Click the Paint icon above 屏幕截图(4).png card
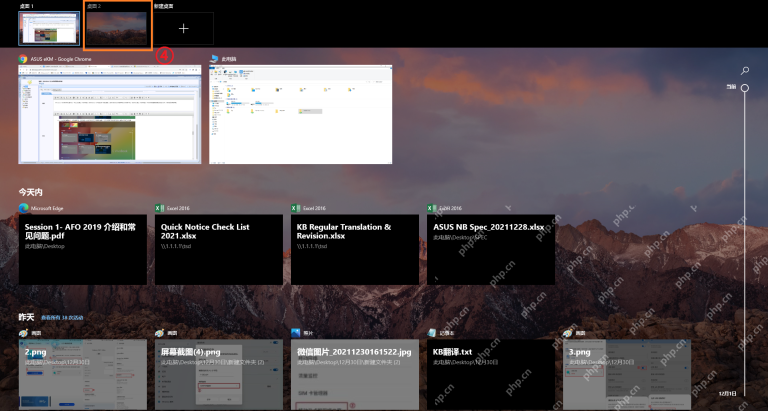Image resolution: width=768 pixels, height=411 pixels. pyautogui.click(x=159, y=333)
